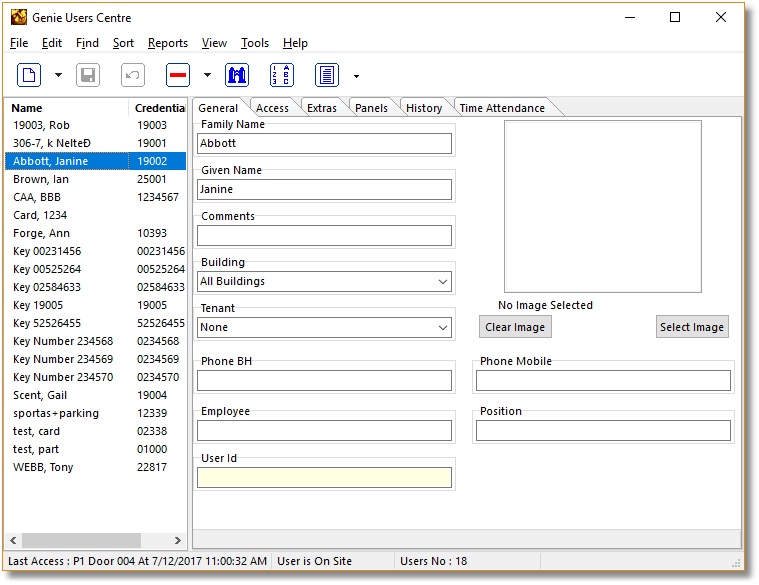This screenshot has height=585, width=759.
Task: Click the Reports page icon
Action: tap(327, 75)
